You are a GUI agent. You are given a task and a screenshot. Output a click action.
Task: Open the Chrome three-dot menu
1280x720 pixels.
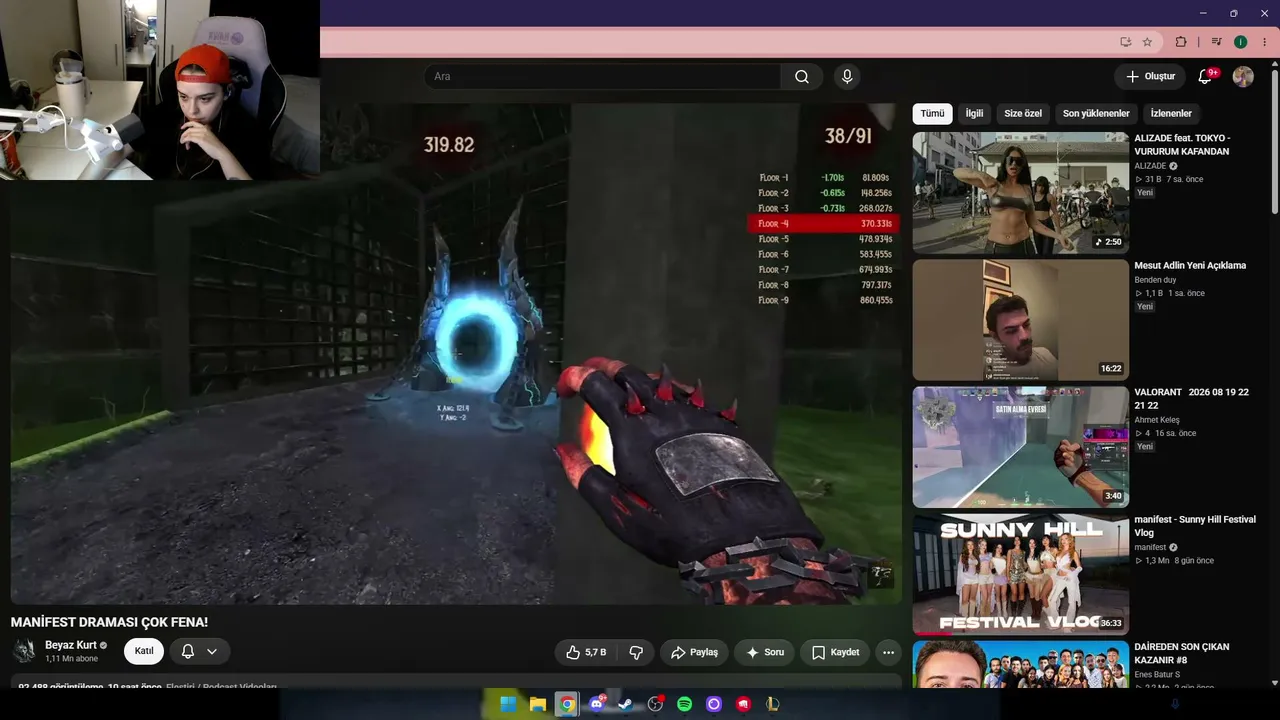click(1265, 42)
